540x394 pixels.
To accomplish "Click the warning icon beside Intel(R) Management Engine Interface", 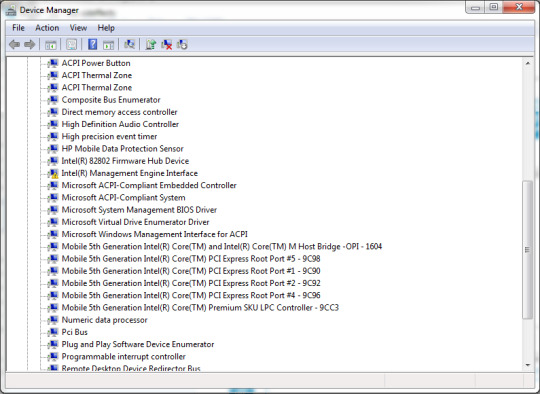I will click(x=53, y=173).
